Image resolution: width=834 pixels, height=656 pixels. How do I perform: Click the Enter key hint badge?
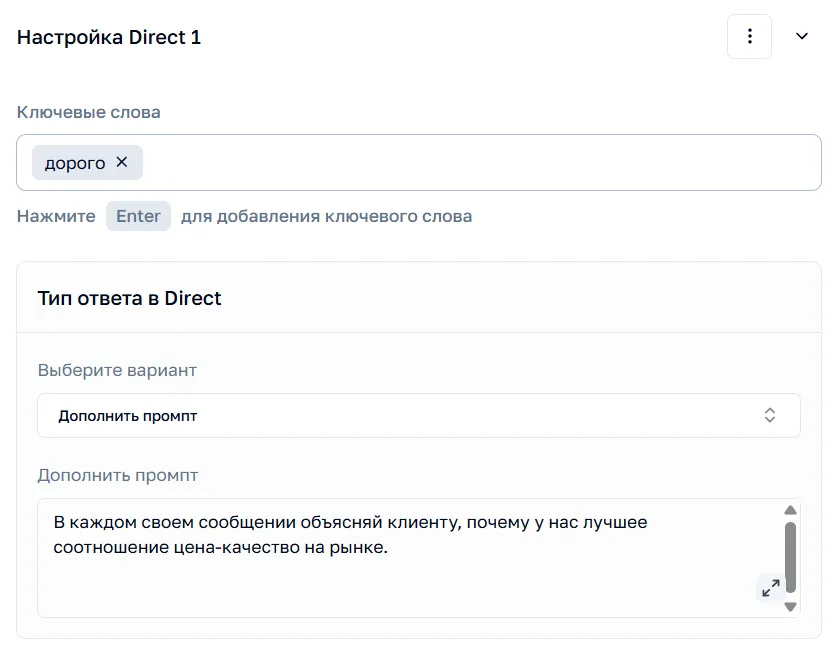point(138,216)
